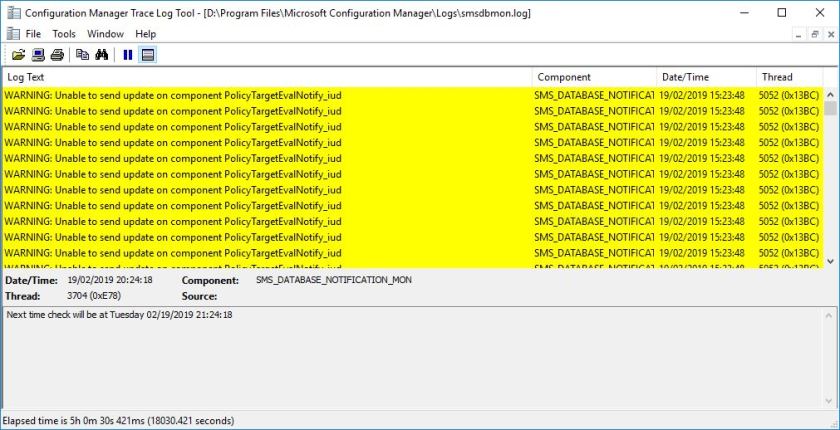
Task: Click the Date/Time column header
Action: tap(705, 77)
